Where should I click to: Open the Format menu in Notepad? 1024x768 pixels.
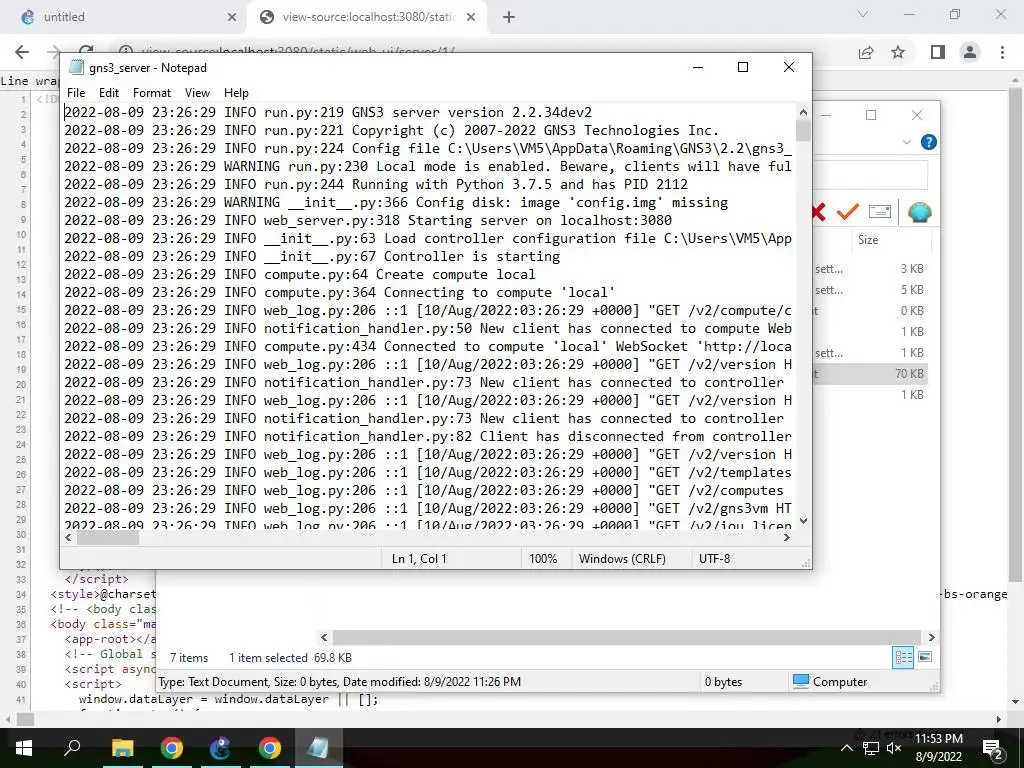(152, 93)
